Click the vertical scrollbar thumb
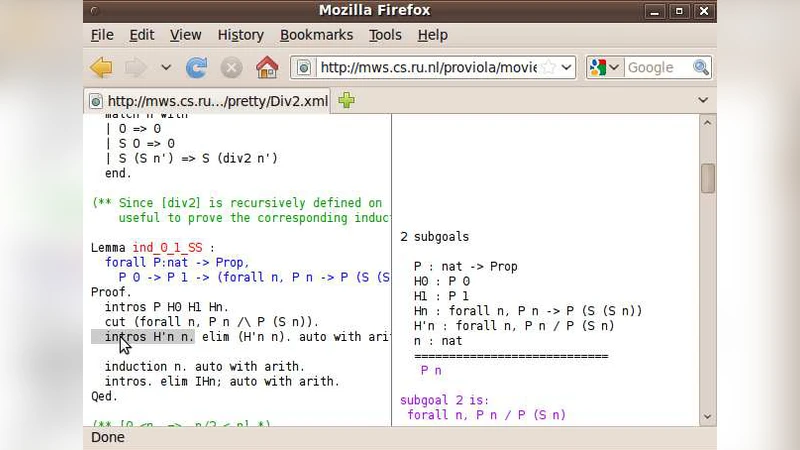The height and width of the screenshot is (450, 800). coord(707,178)
